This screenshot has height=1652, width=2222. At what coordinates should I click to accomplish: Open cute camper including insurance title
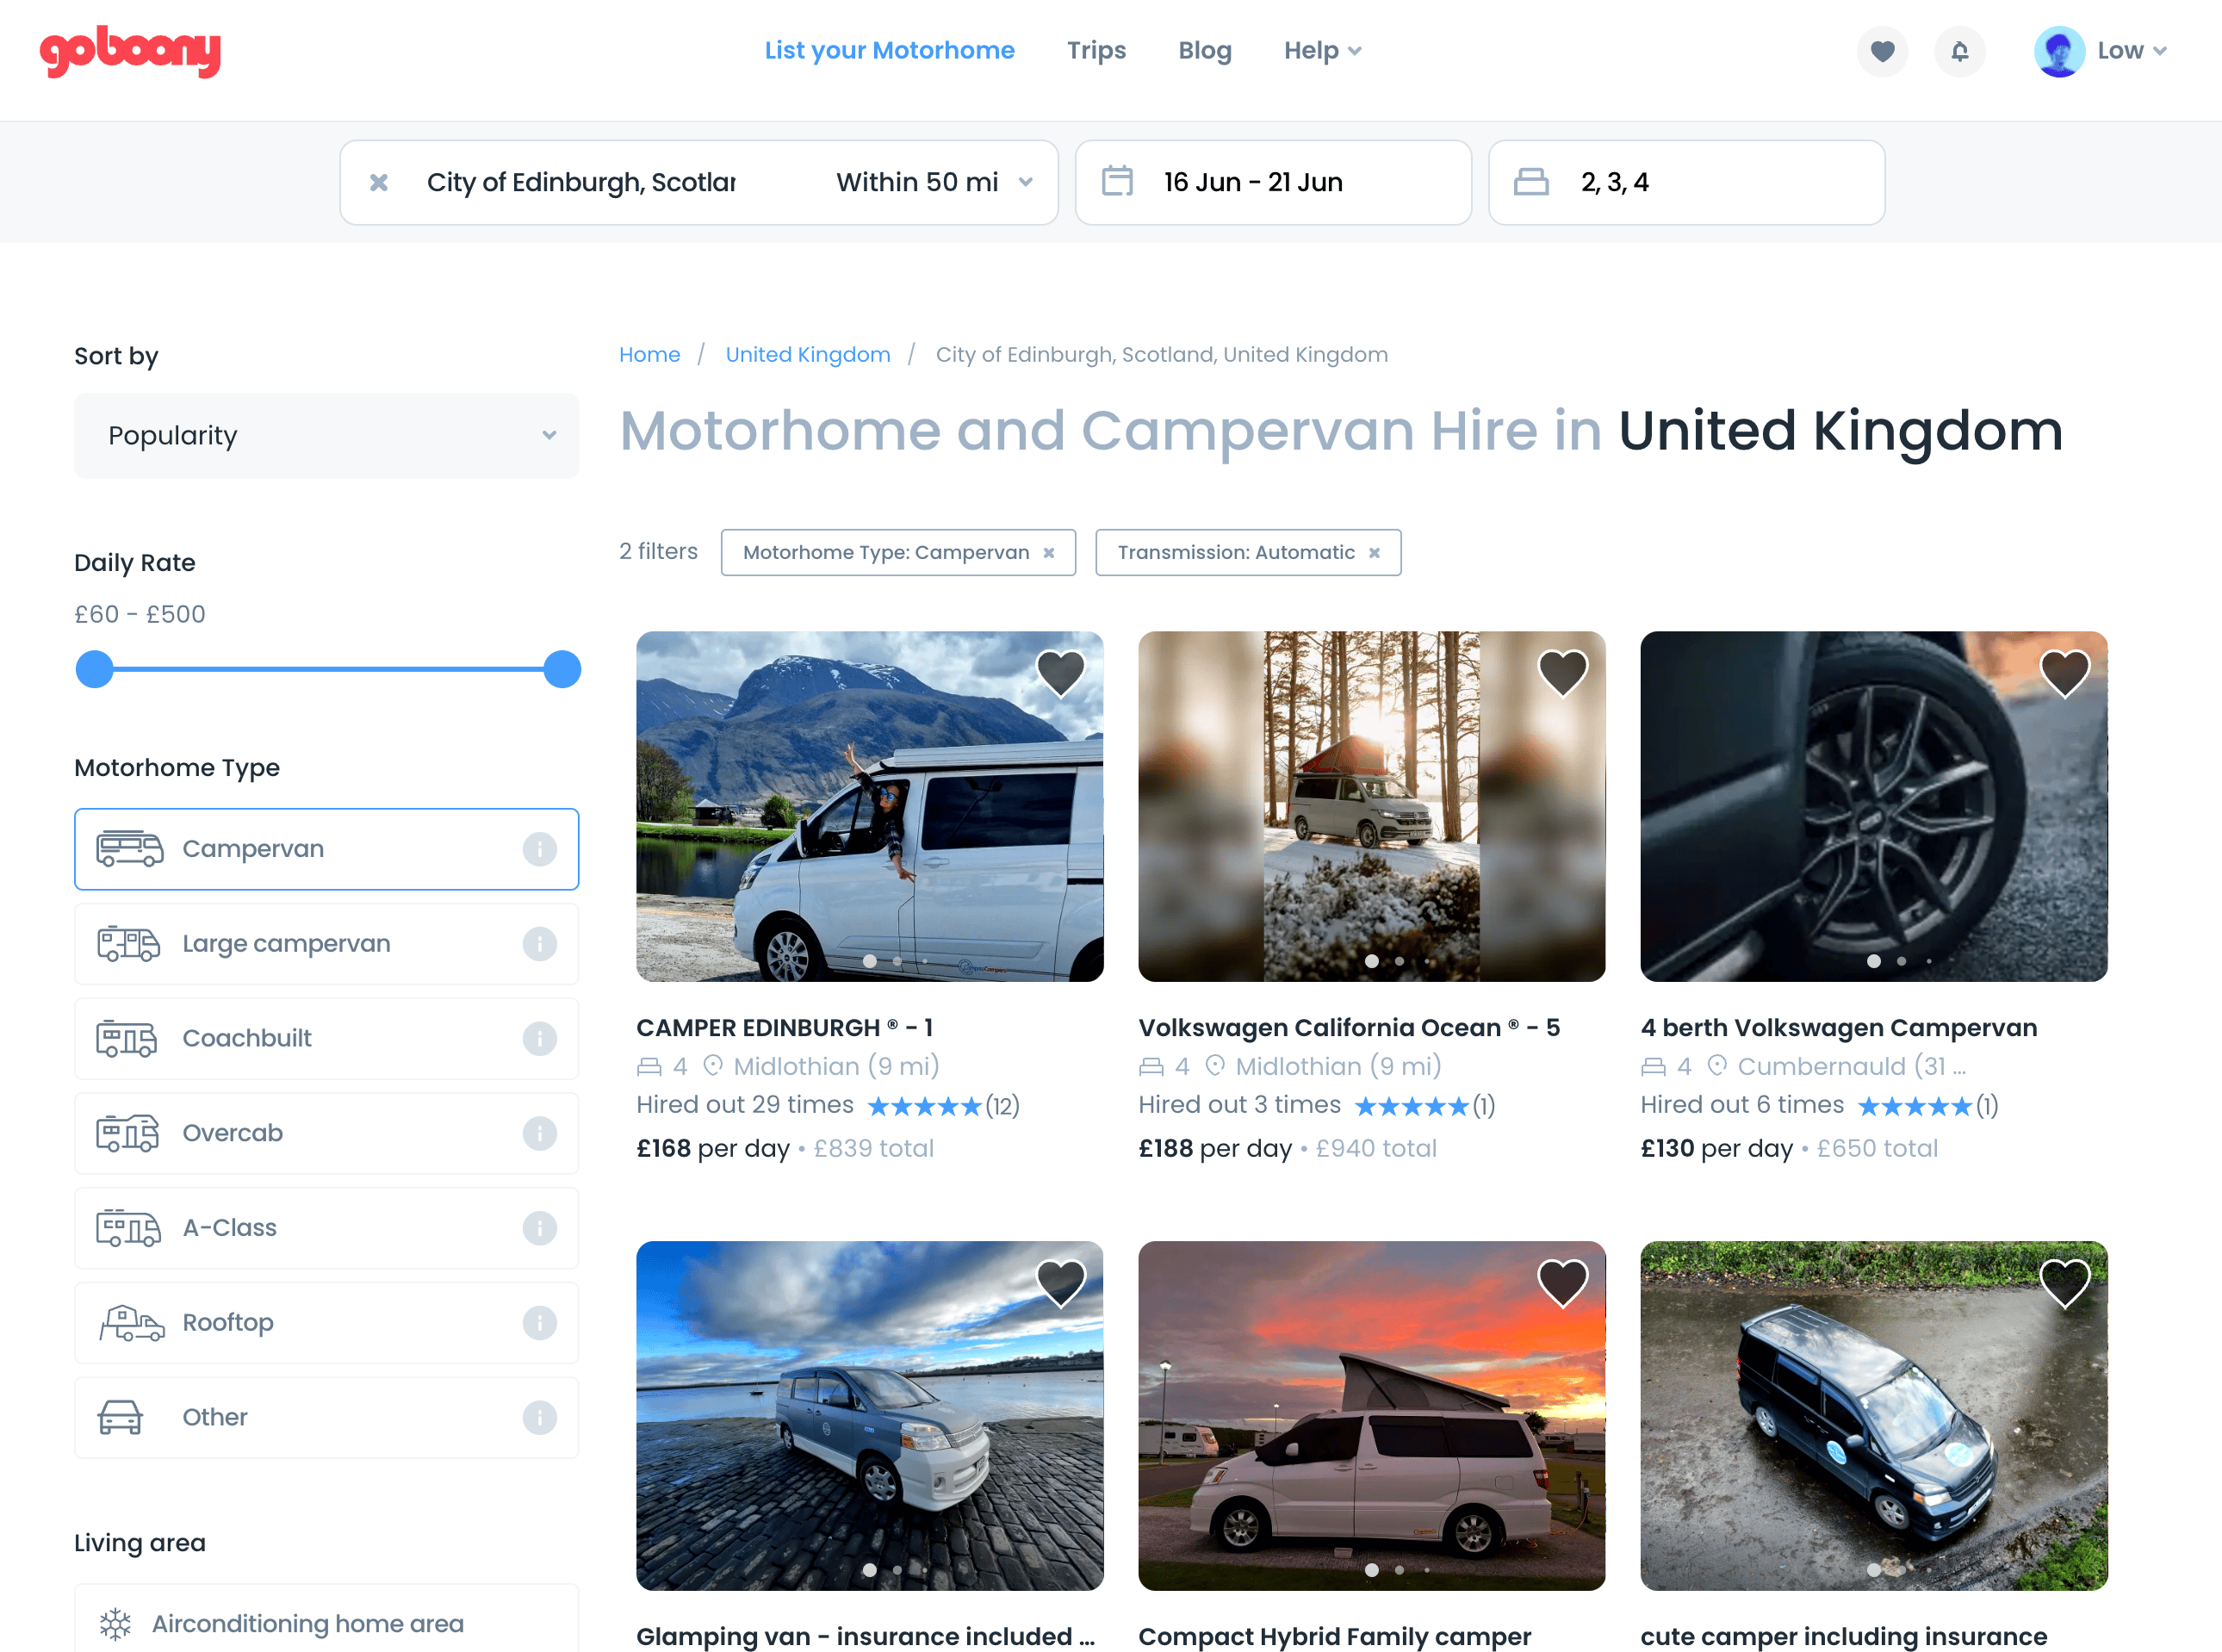(1843, 1636)
